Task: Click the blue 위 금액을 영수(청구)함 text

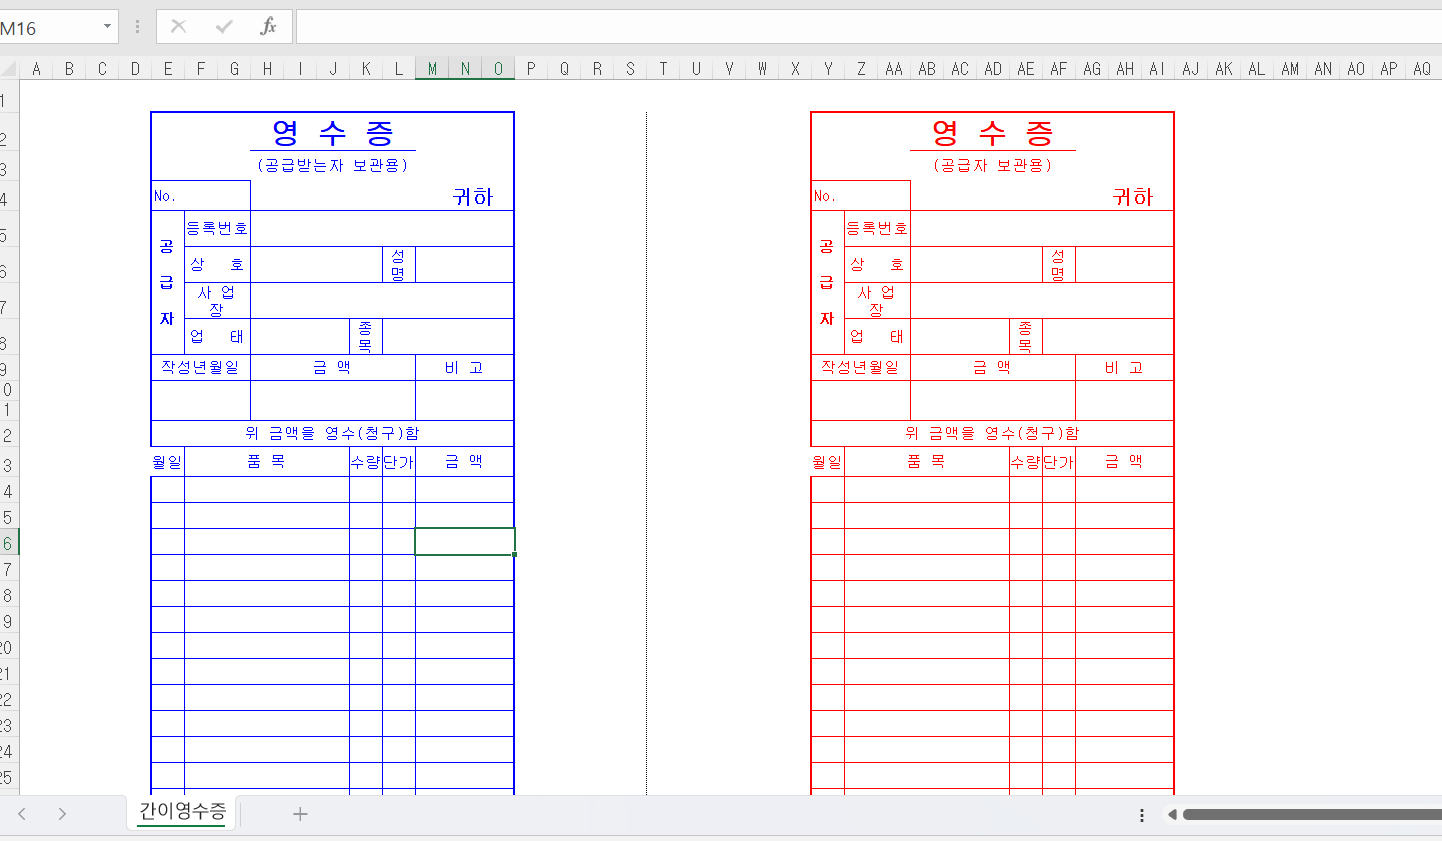Action: click(332, 433)
